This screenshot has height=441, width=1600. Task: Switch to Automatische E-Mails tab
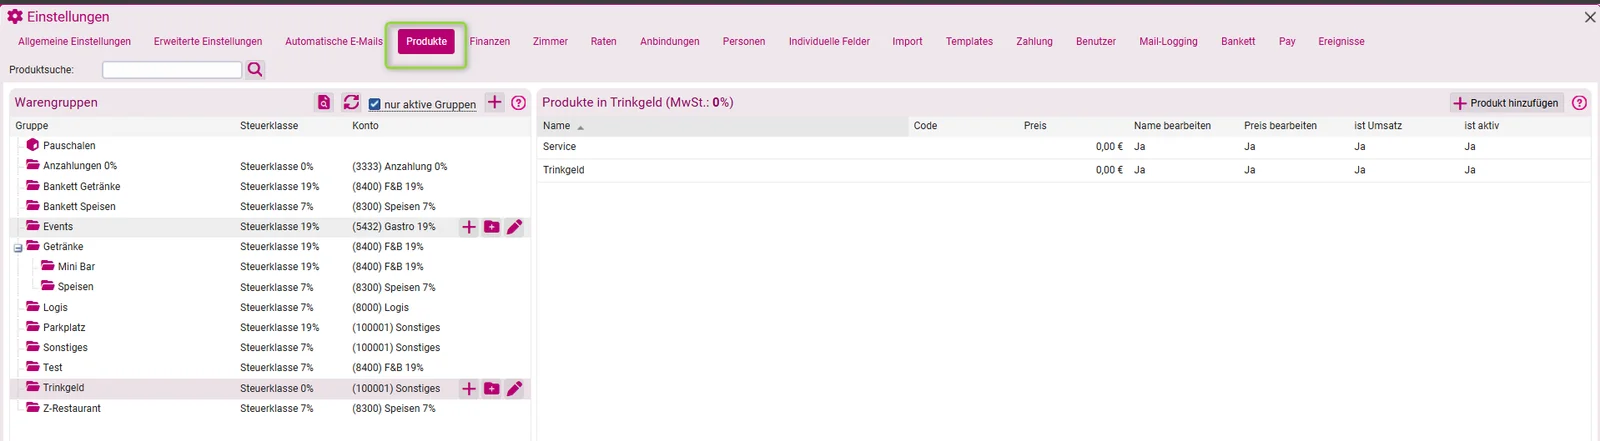(334, 41)
